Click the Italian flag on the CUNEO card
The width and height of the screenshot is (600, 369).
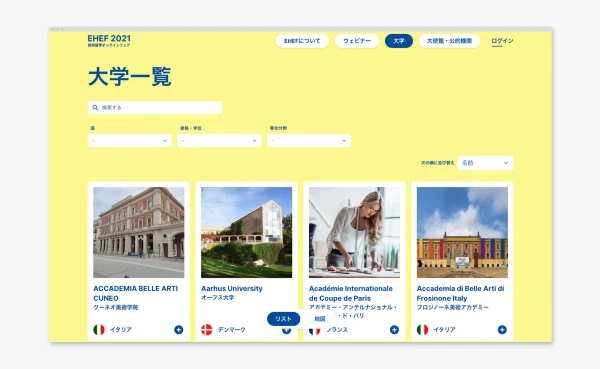point(99,330)
